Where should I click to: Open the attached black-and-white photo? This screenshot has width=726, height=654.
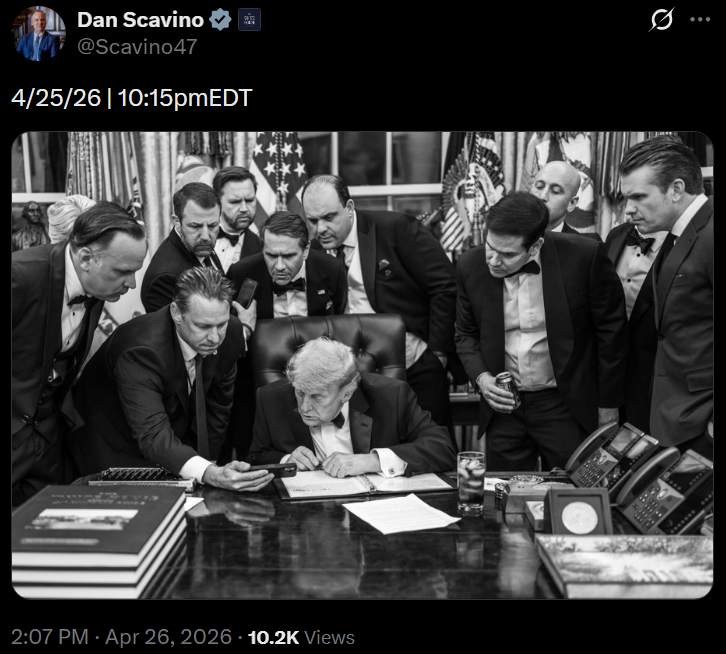tap(363, 365)
